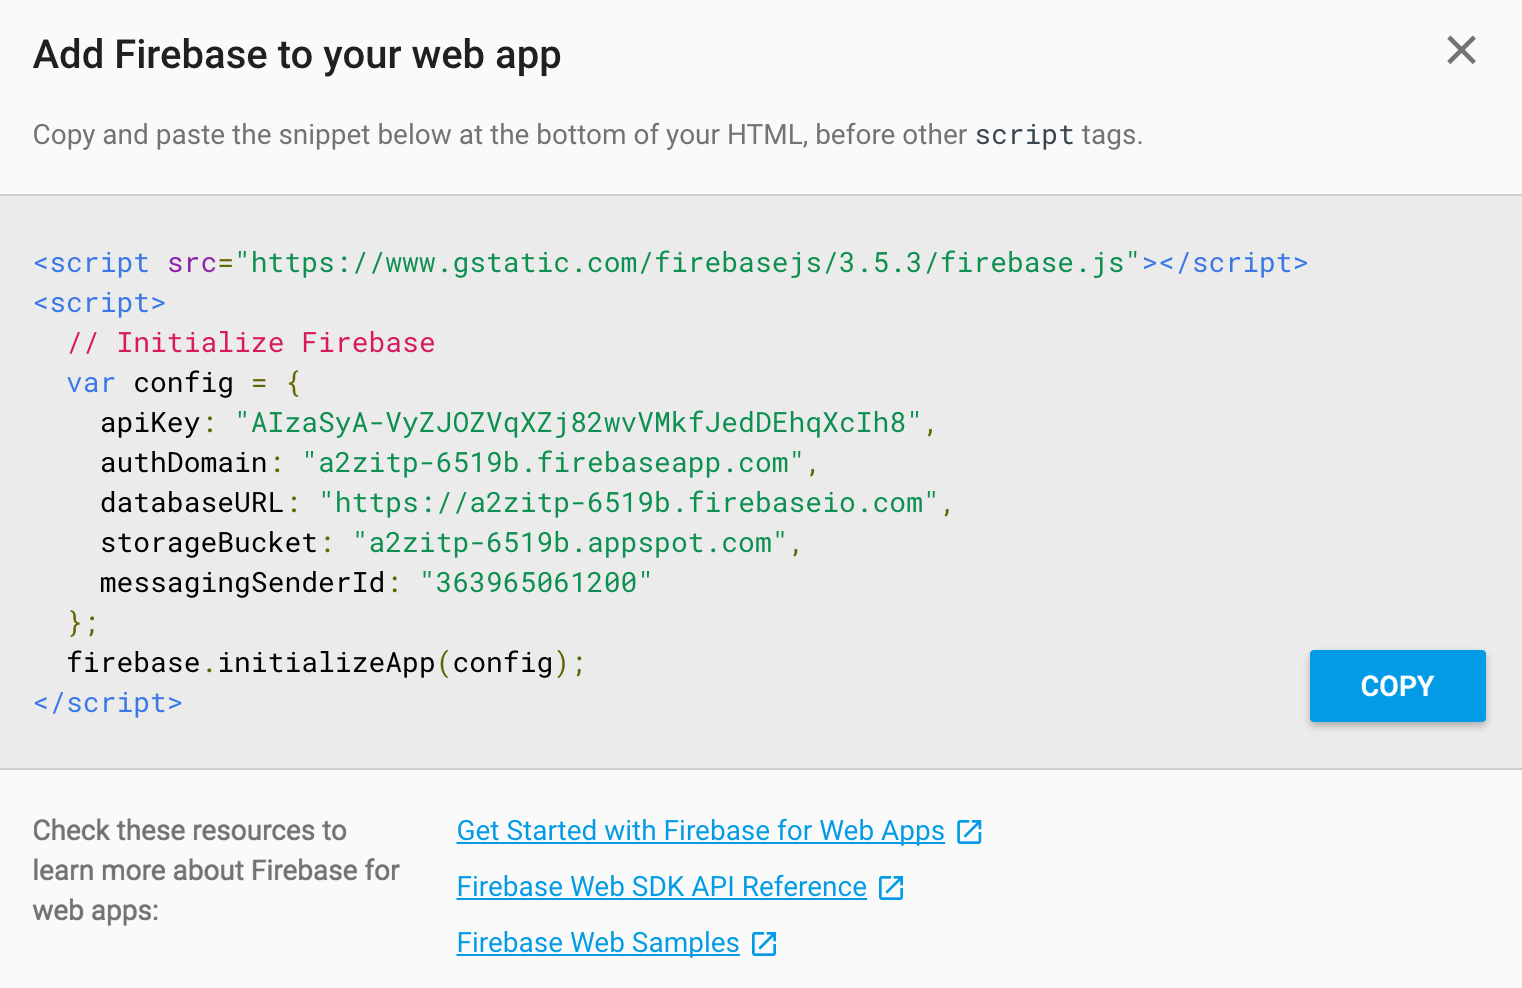The height and width of the screenshot is (988, 1522).
Task: Click external-link icon beside SDK API Reference
Action: click(891, 888)
